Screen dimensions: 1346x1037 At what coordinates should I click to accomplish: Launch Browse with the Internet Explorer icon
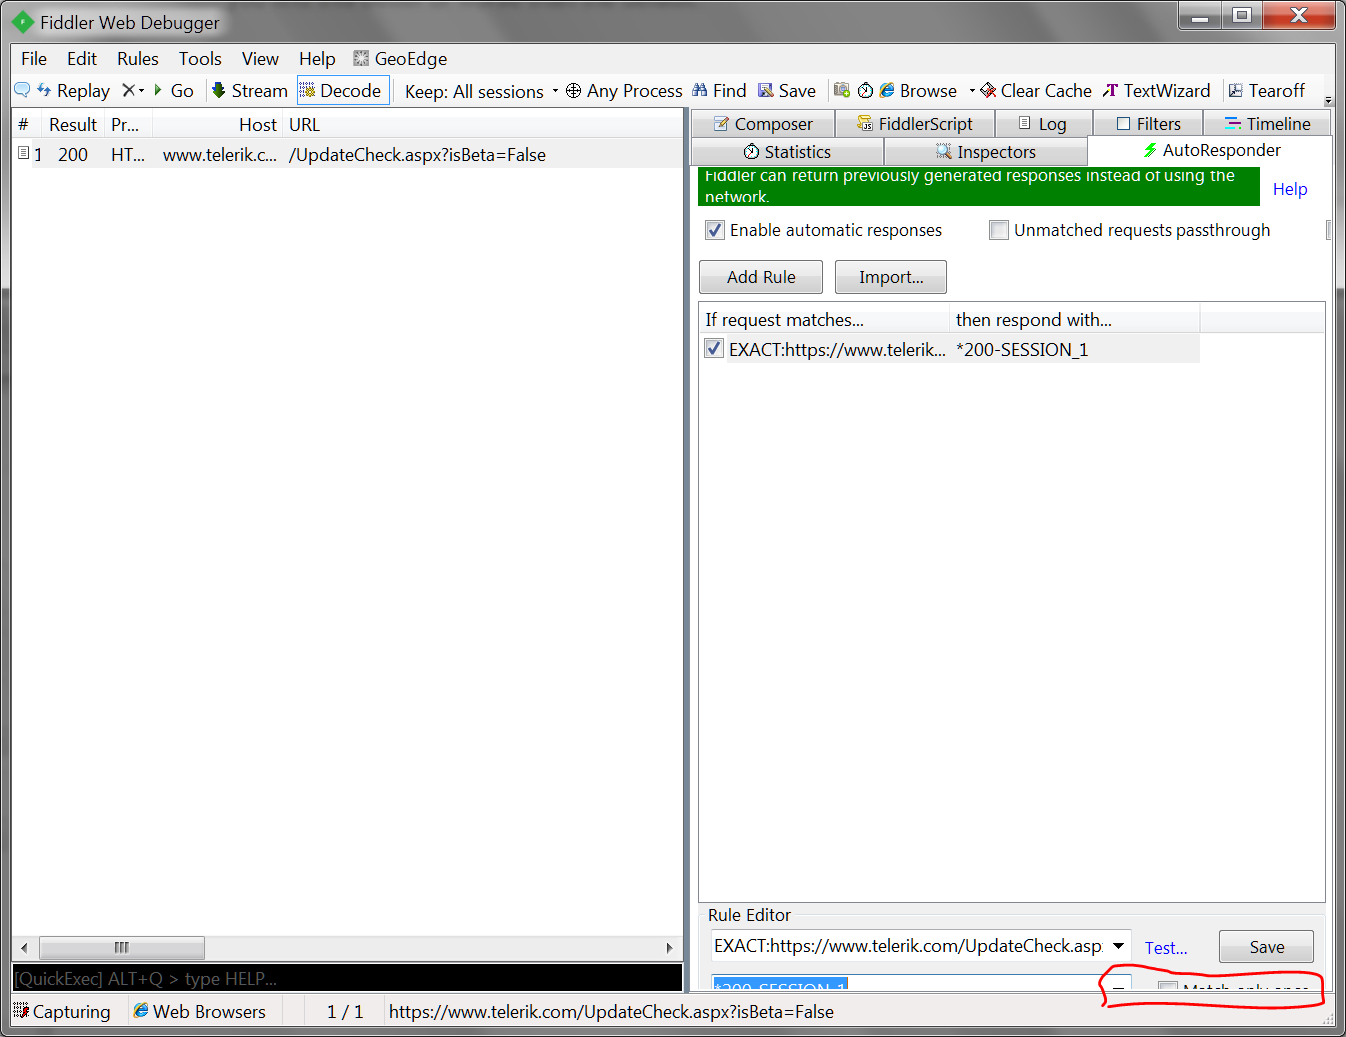(x=918, y=90)
